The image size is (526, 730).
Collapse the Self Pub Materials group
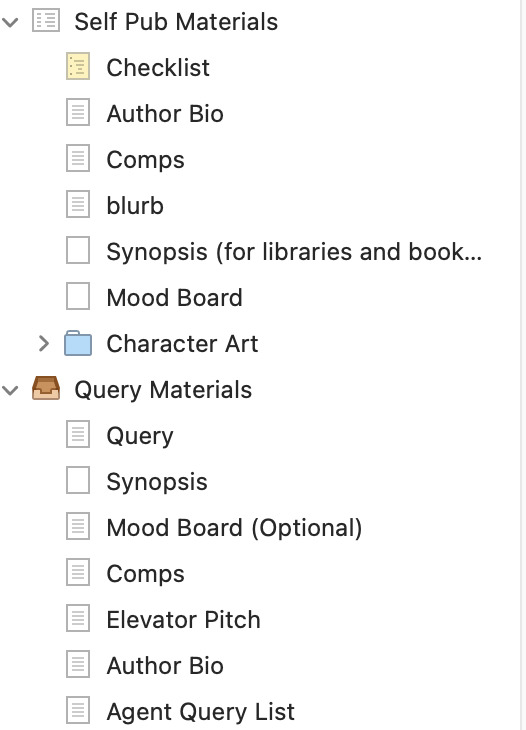pyautogui.click(x=10, y=21)
